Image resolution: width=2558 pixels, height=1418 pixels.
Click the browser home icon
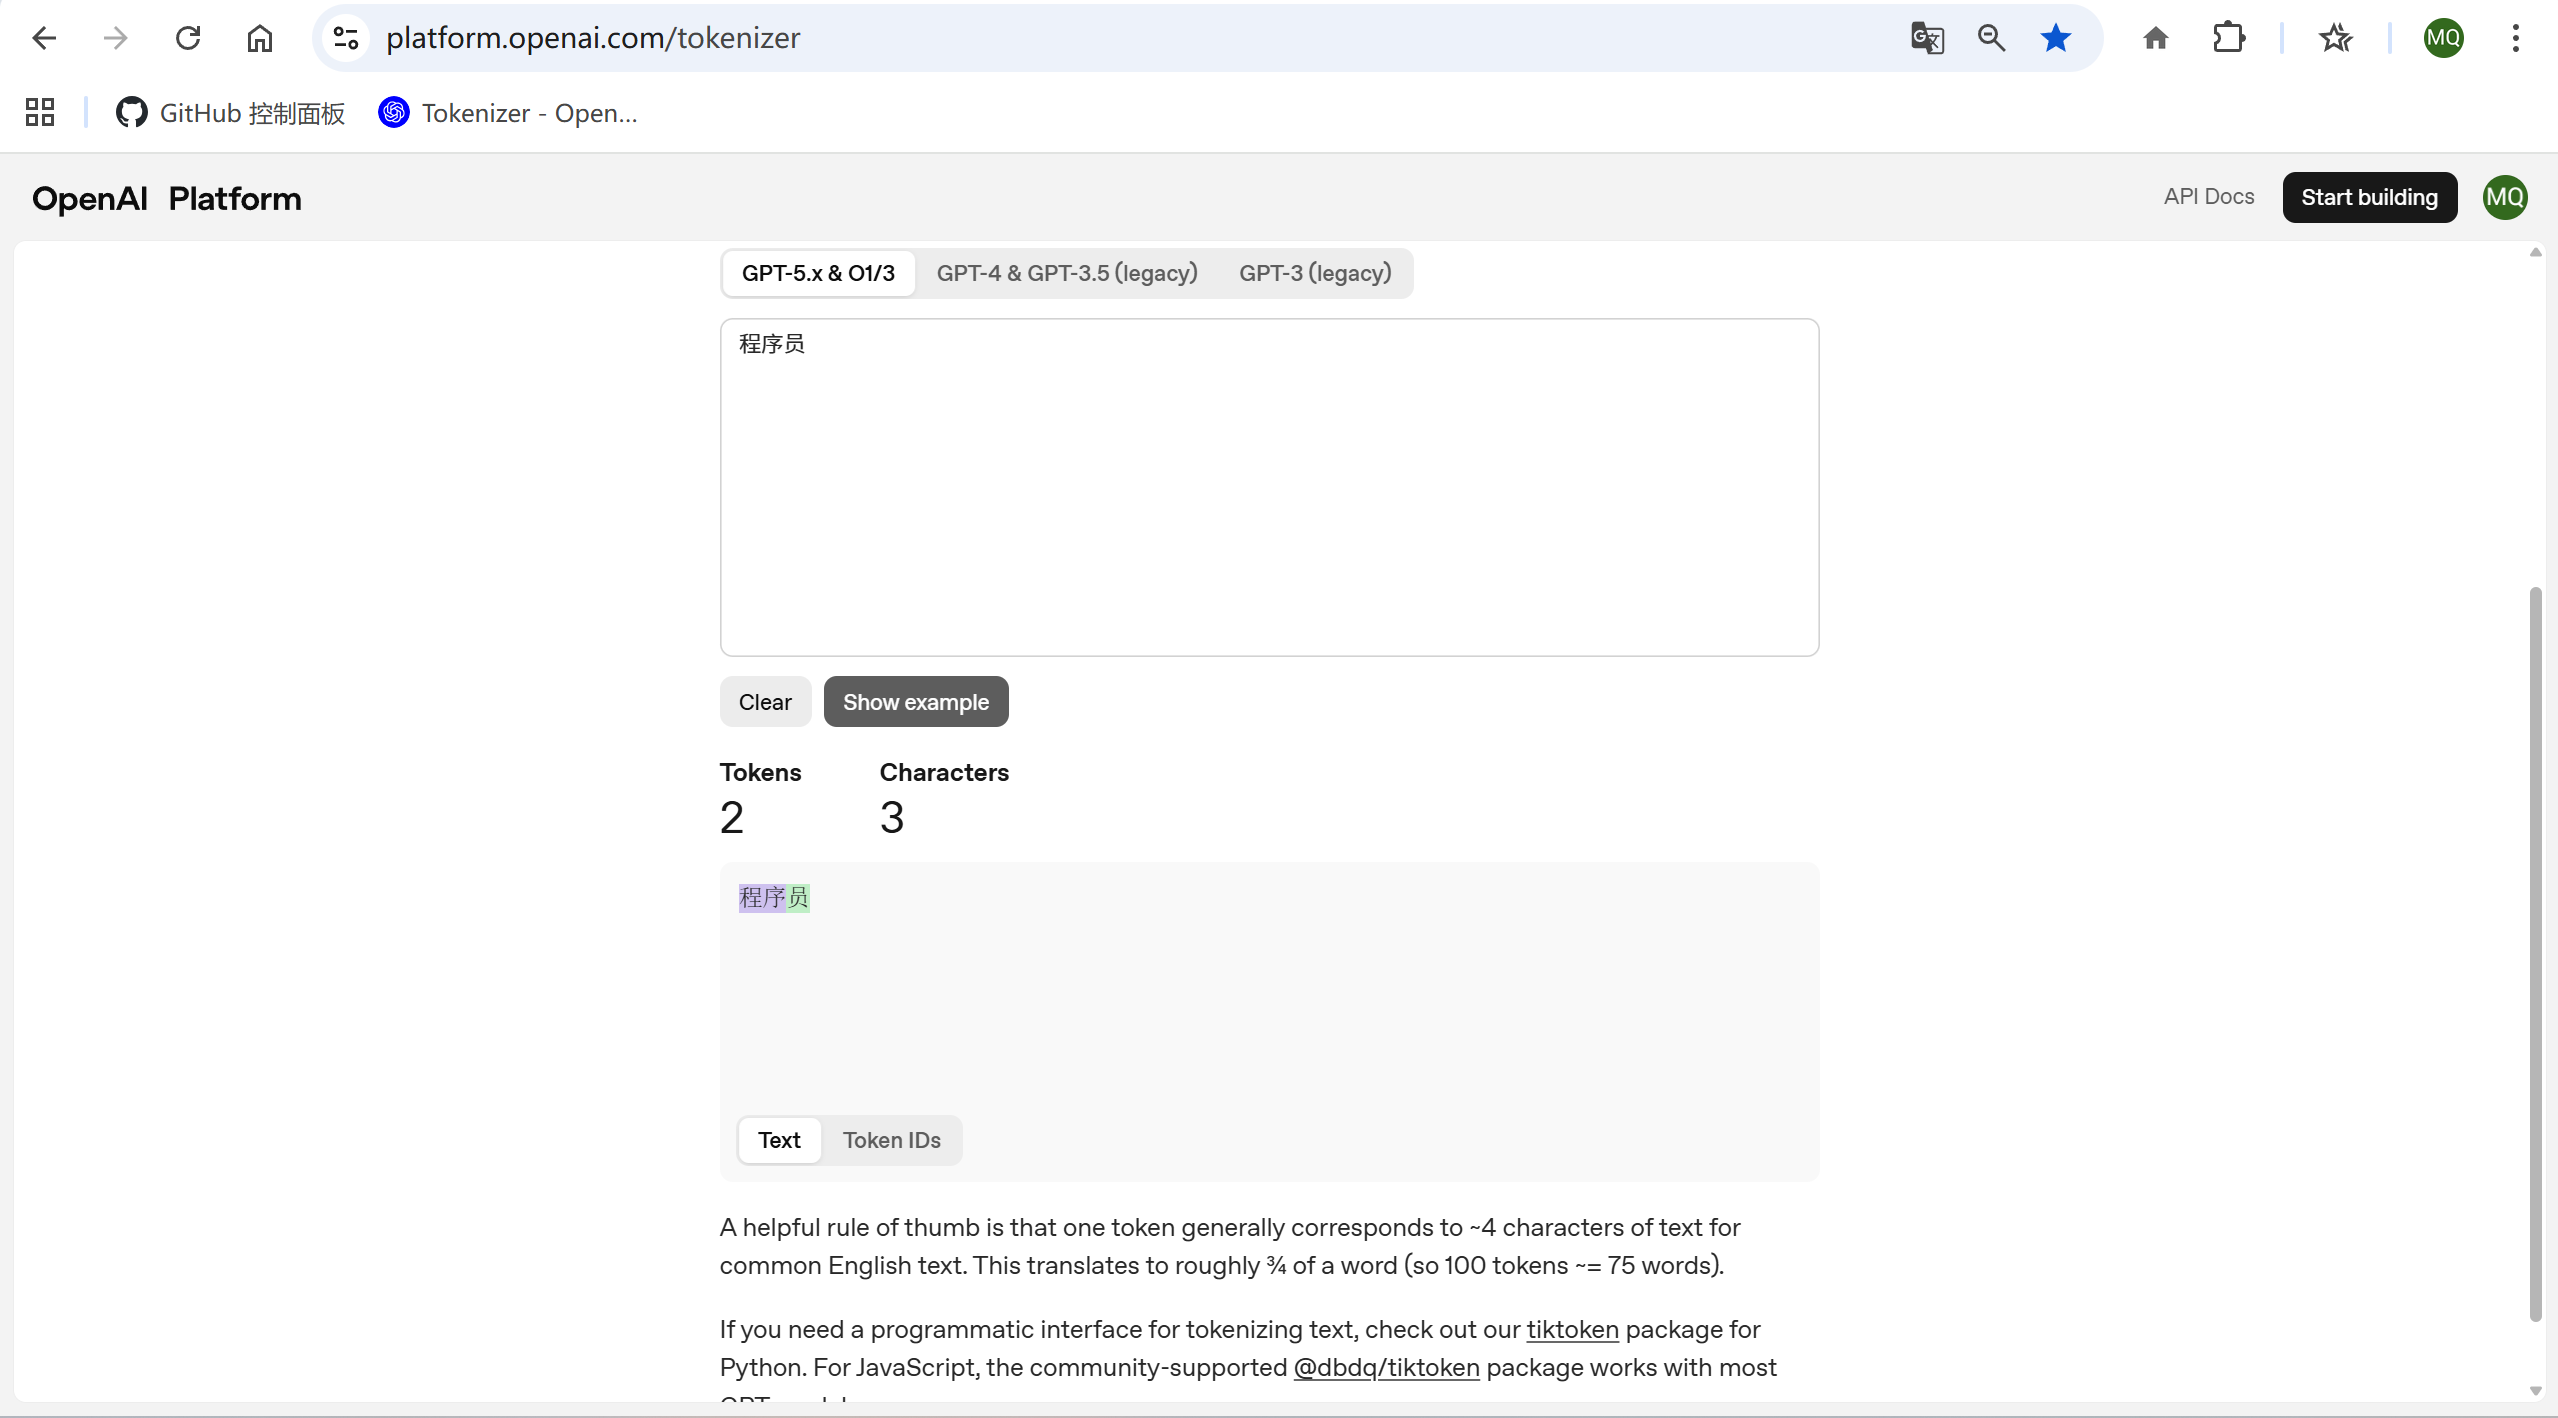(x=260, y=38)
